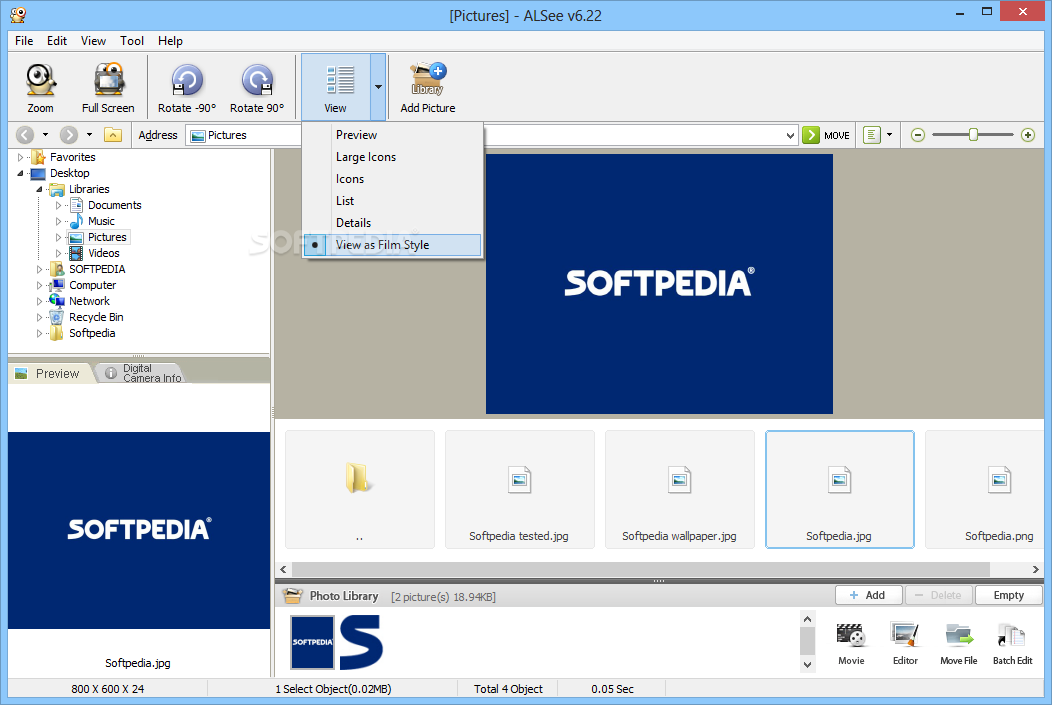Open the View menu in menu bar
This screenshot has width=1052, height=705.
point(93,41)
